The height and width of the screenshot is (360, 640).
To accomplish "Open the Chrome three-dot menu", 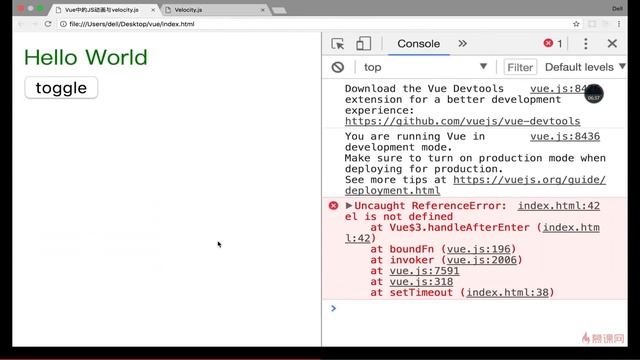I will [619, 24].
